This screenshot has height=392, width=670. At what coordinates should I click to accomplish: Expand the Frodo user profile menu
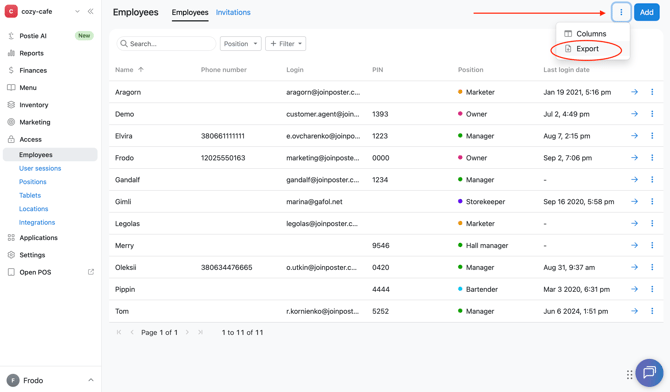[50, 380]
